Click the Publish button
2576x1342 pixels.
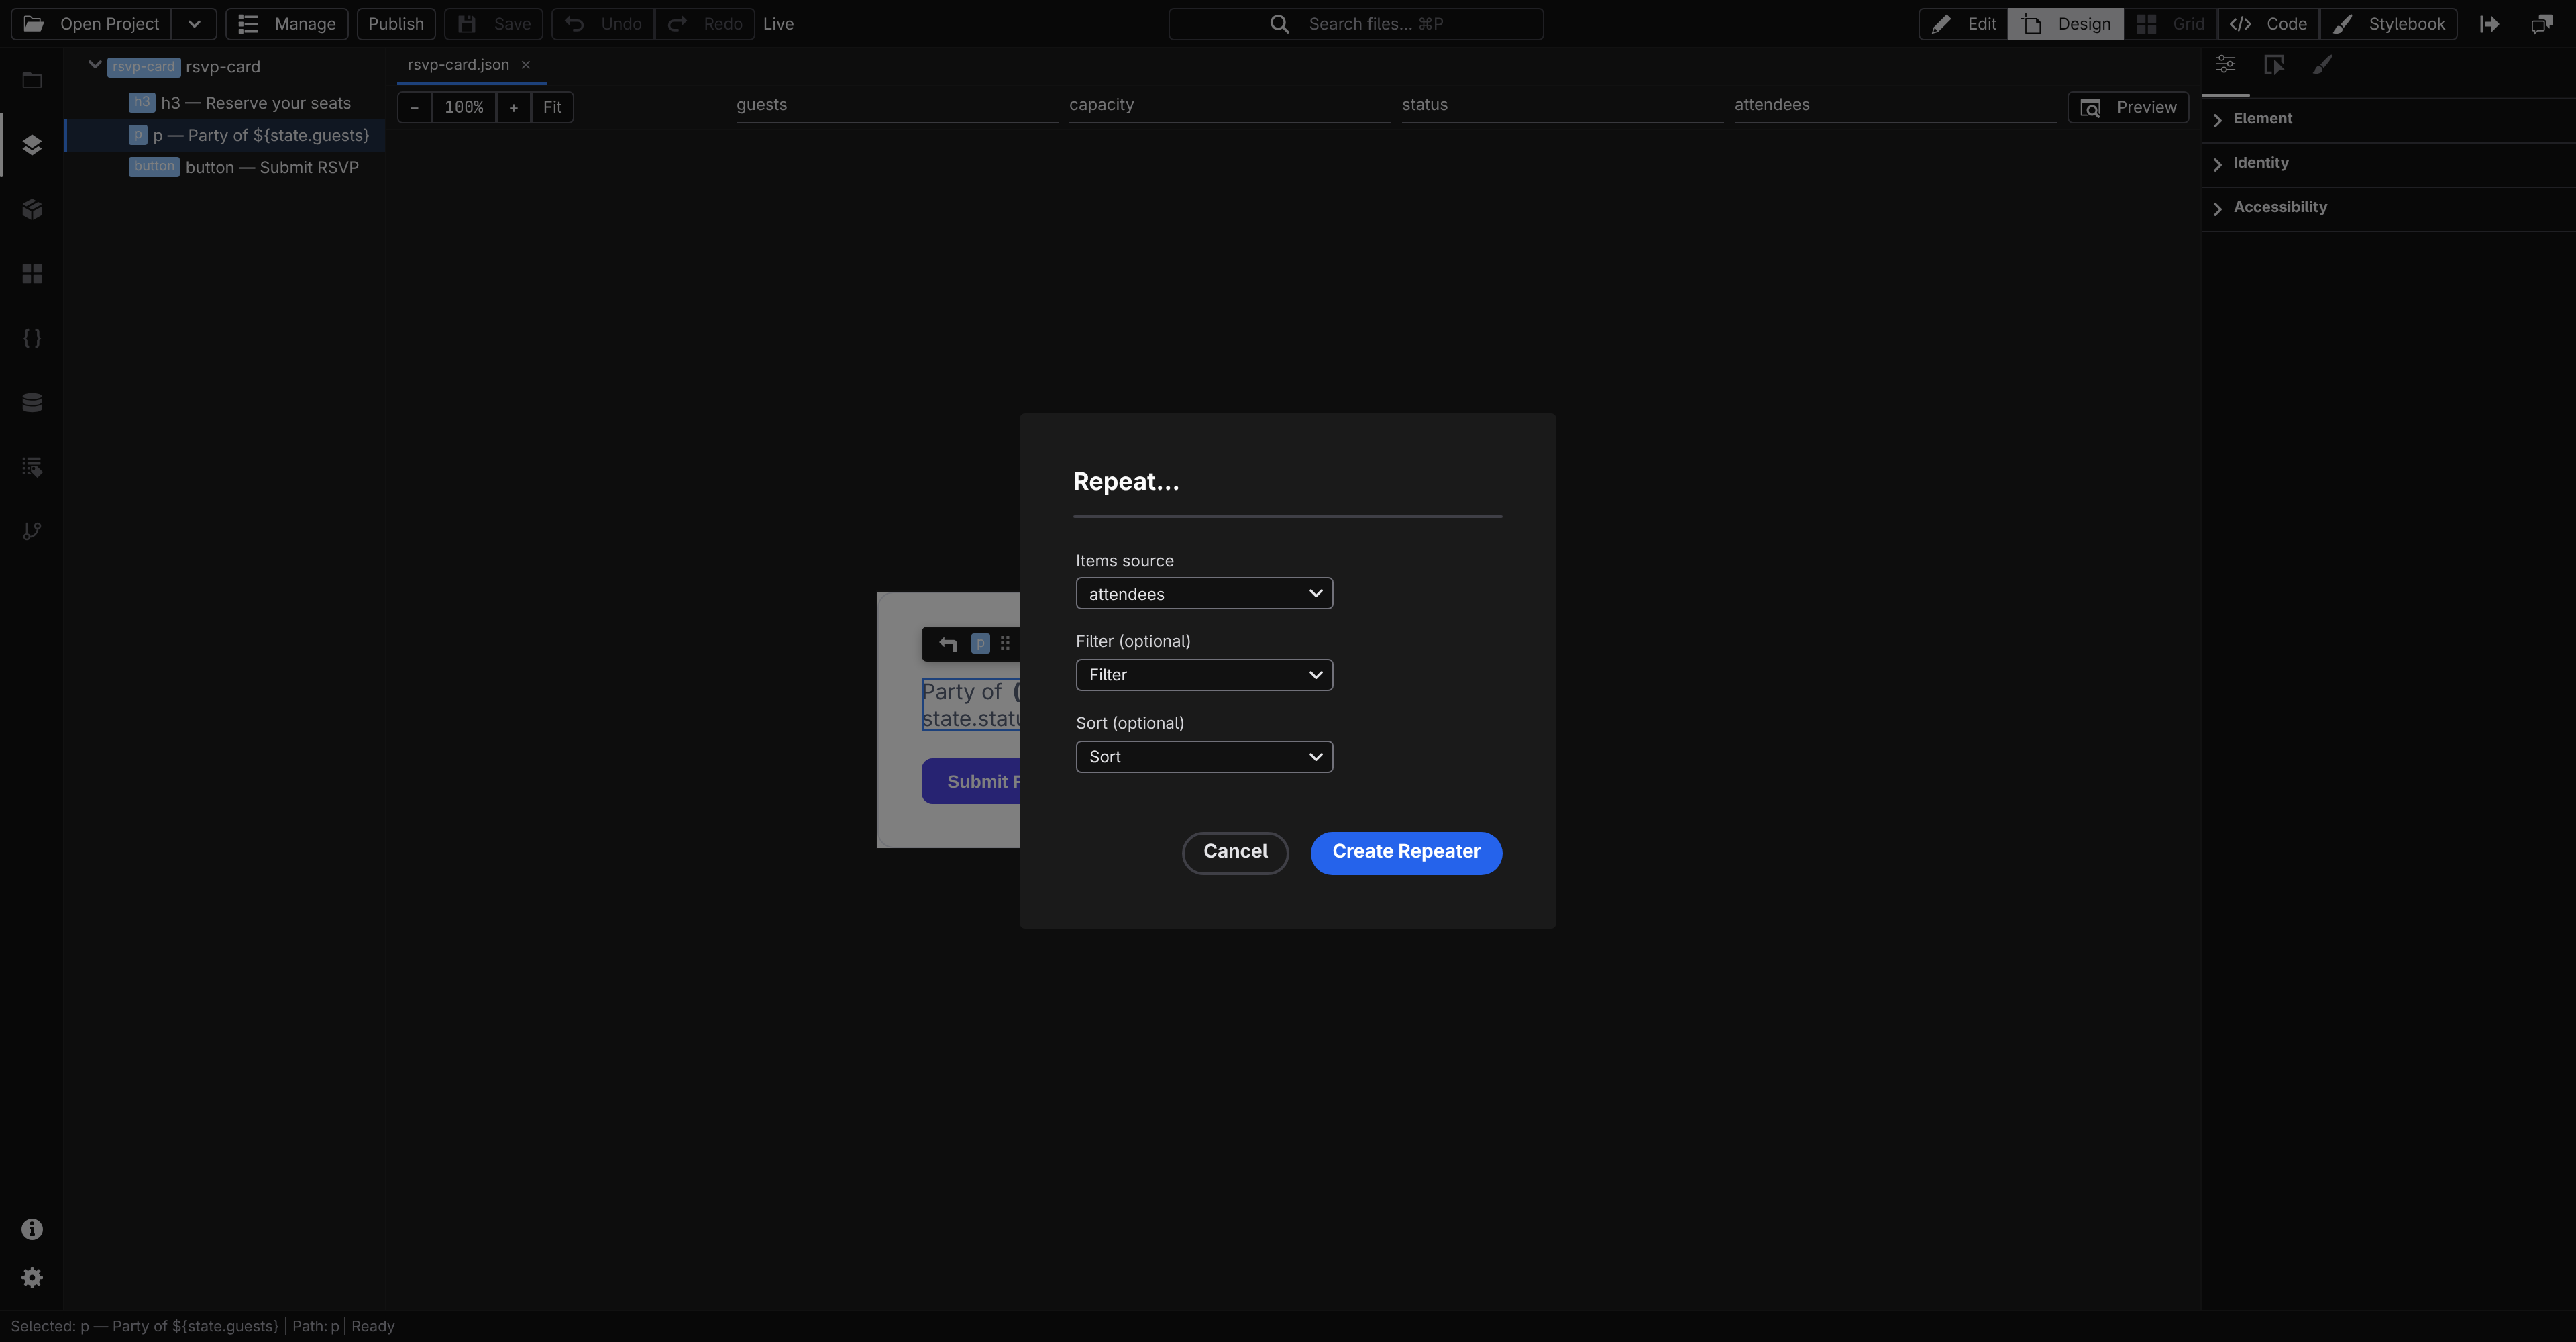[x=396, y=24]
